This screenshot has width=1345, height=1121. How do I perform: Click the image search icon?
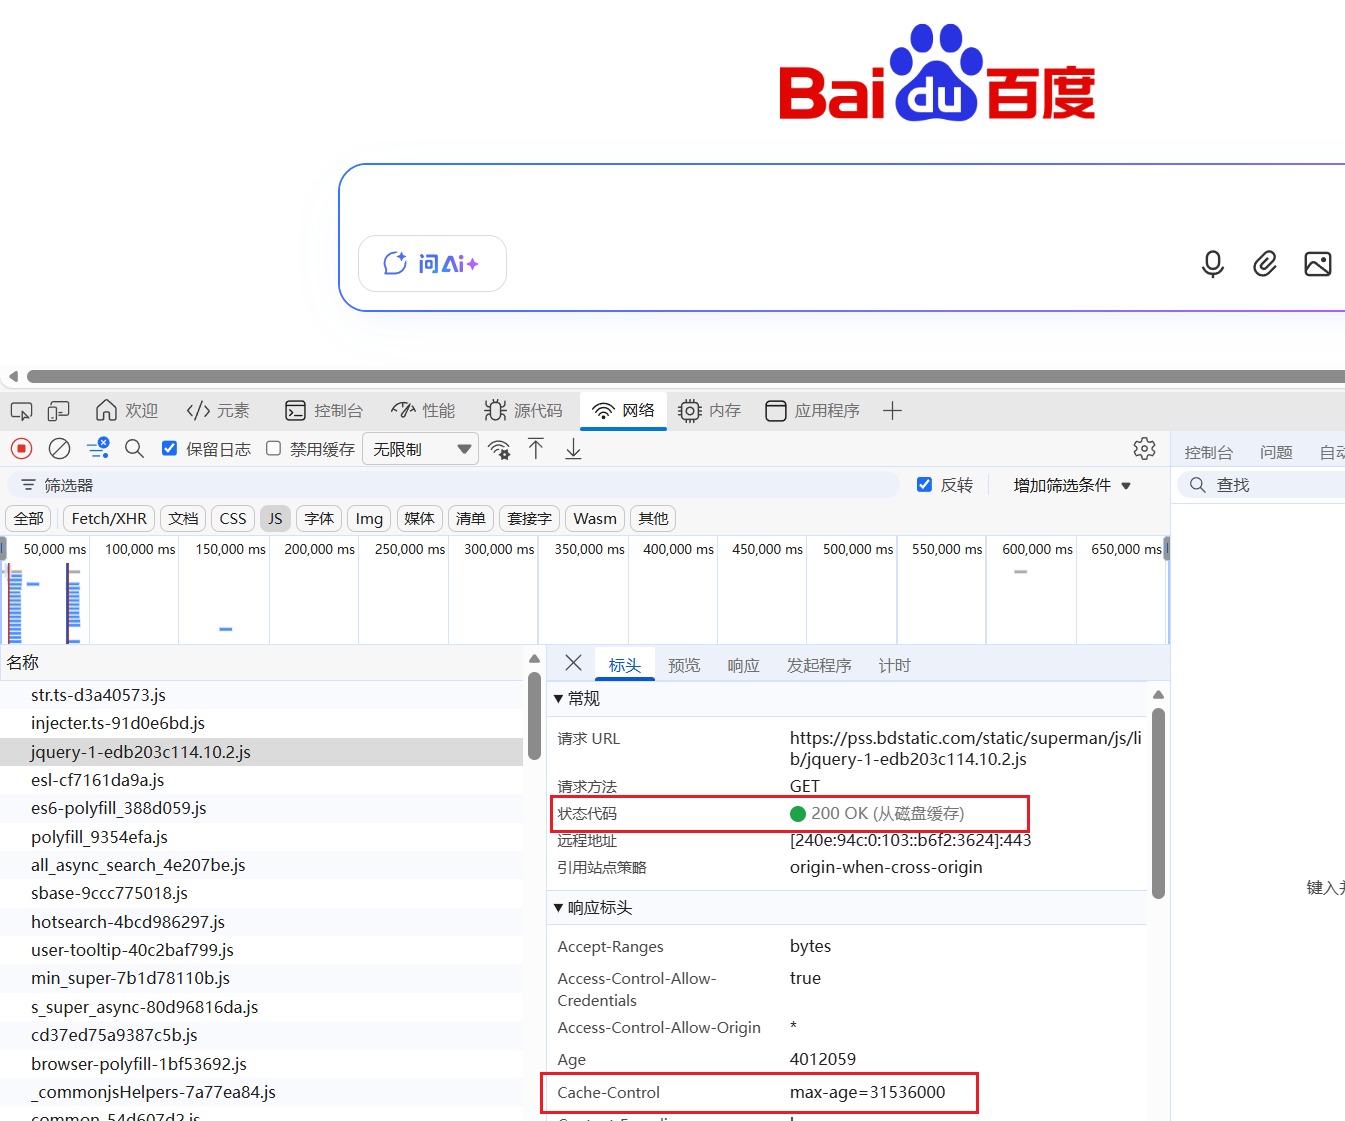coord(1318,264)
